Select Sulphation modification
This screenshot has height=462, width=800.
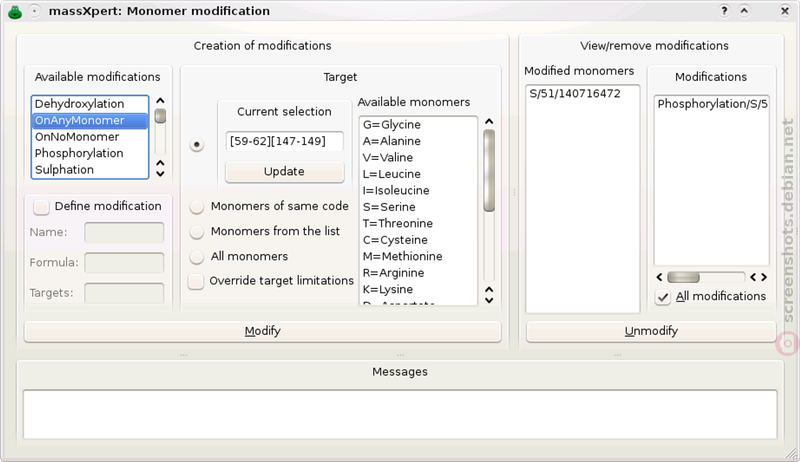point(90,169)
